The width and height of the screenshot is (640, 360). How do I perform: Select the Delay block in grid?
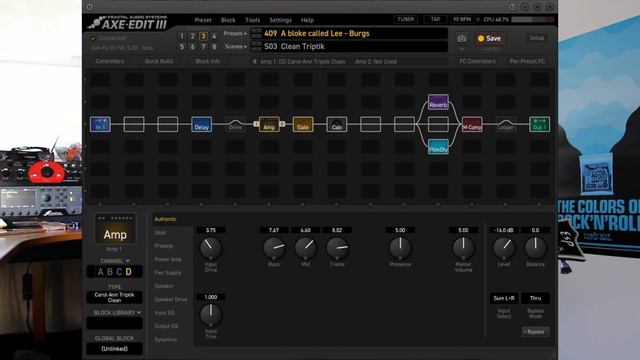click(202, 124)
